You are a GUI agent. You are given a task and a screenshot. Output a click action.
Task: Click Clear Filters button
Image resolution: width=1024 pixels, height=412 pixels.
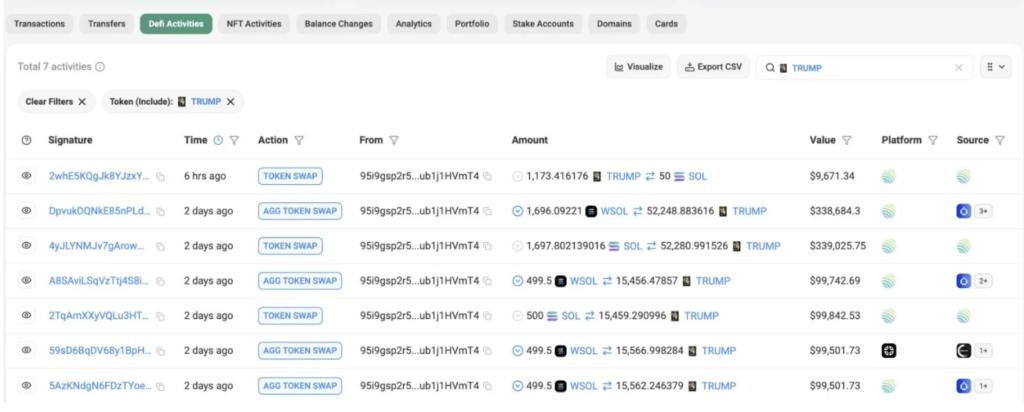click(56, 102)
